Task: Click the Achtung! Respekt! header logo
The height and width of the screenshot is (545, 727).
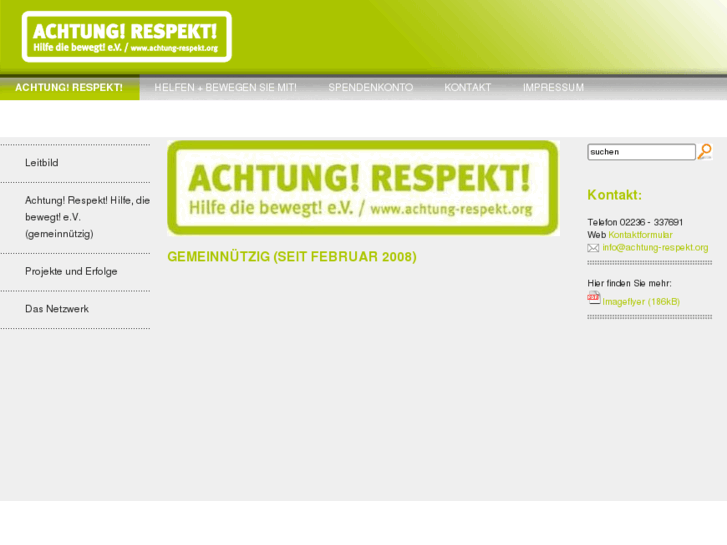Action: pos(127,37)
